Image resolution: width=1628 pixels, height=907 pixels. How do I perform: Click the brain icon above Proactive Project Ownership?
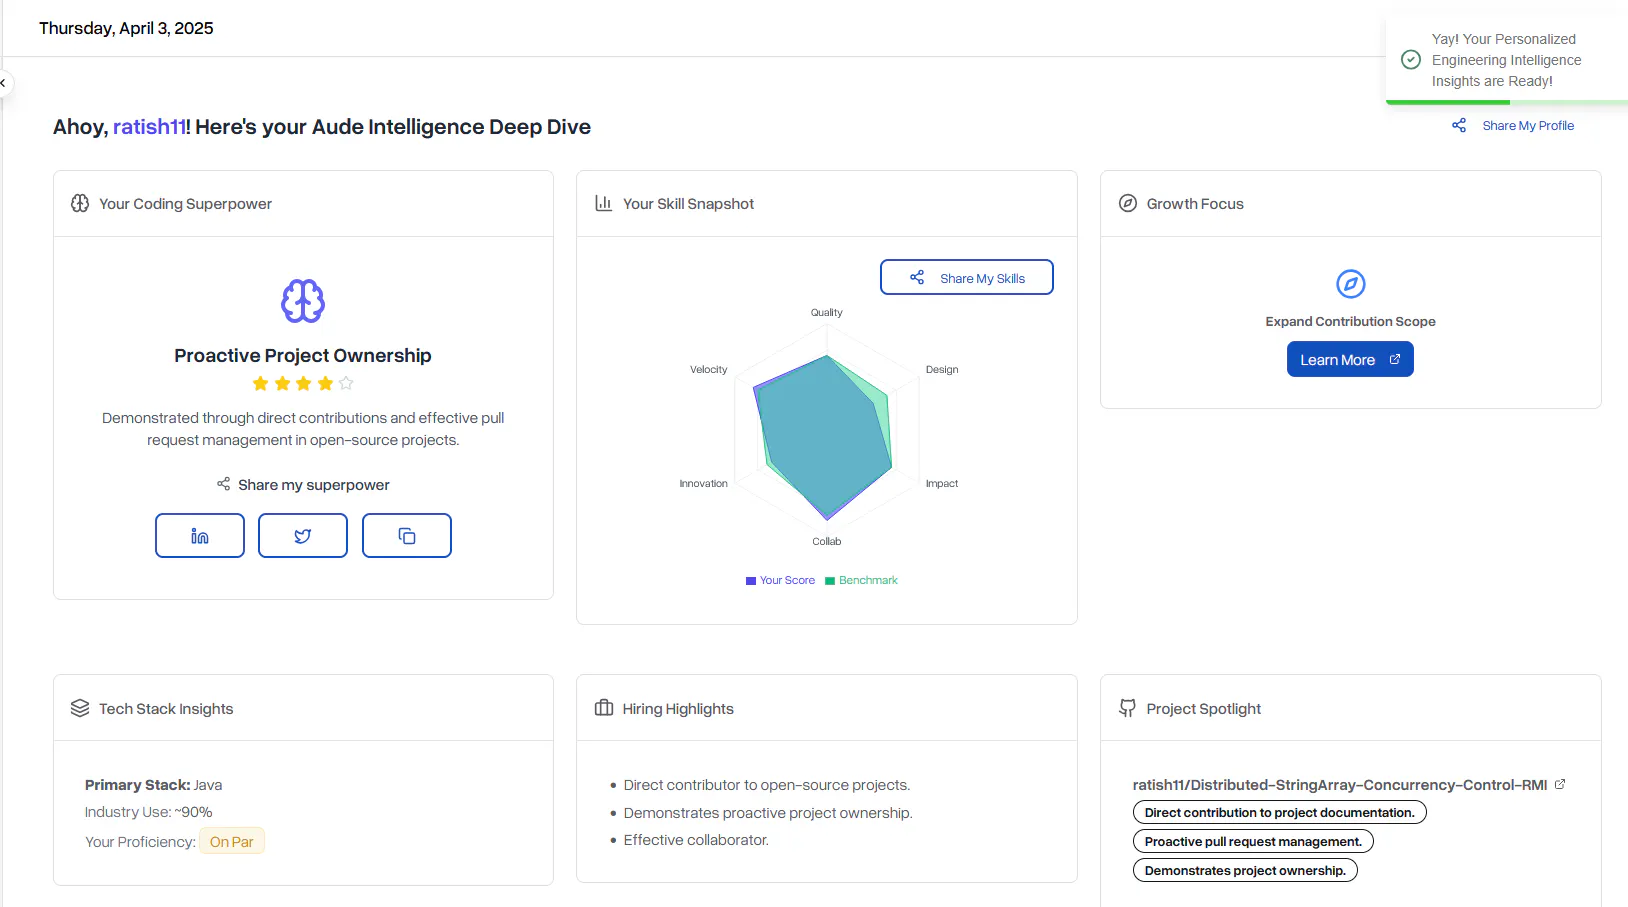[303, 301]
